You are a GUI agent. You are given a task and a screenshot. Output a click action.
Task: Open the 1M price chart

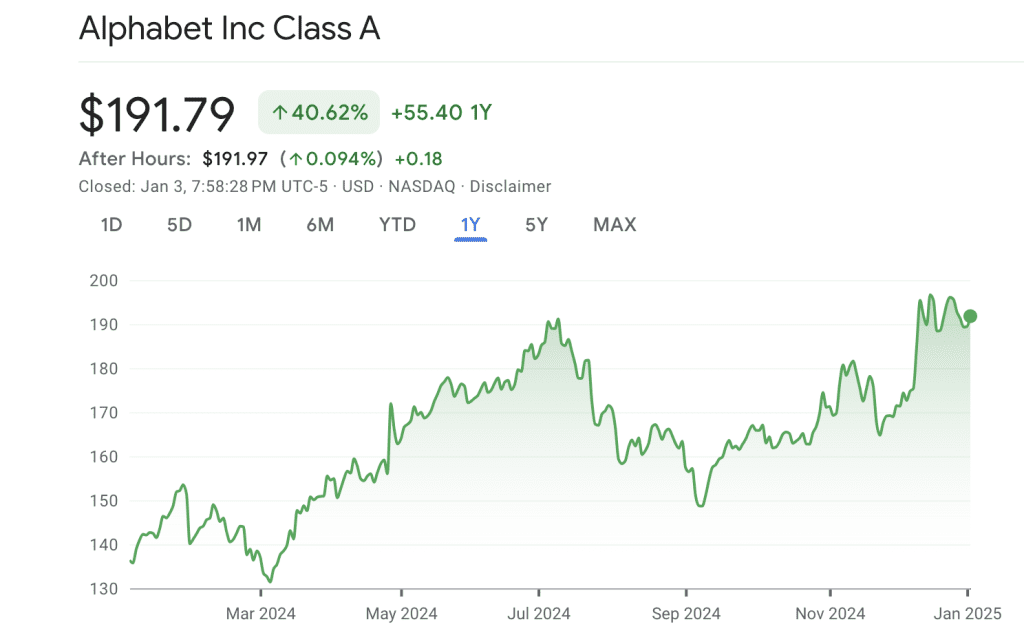click(249, 225)
